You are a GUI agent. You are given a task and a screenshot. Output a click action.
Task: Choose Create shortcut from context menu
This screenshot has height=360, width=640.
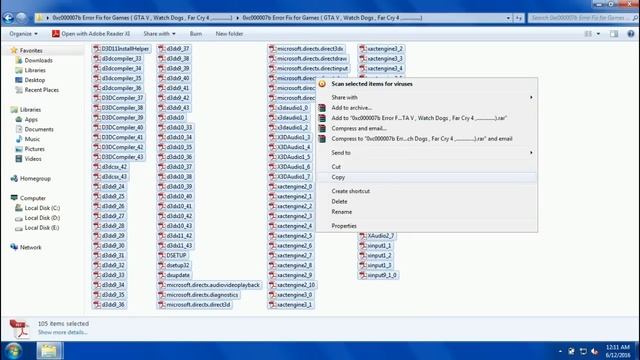(x=427, y=191)
